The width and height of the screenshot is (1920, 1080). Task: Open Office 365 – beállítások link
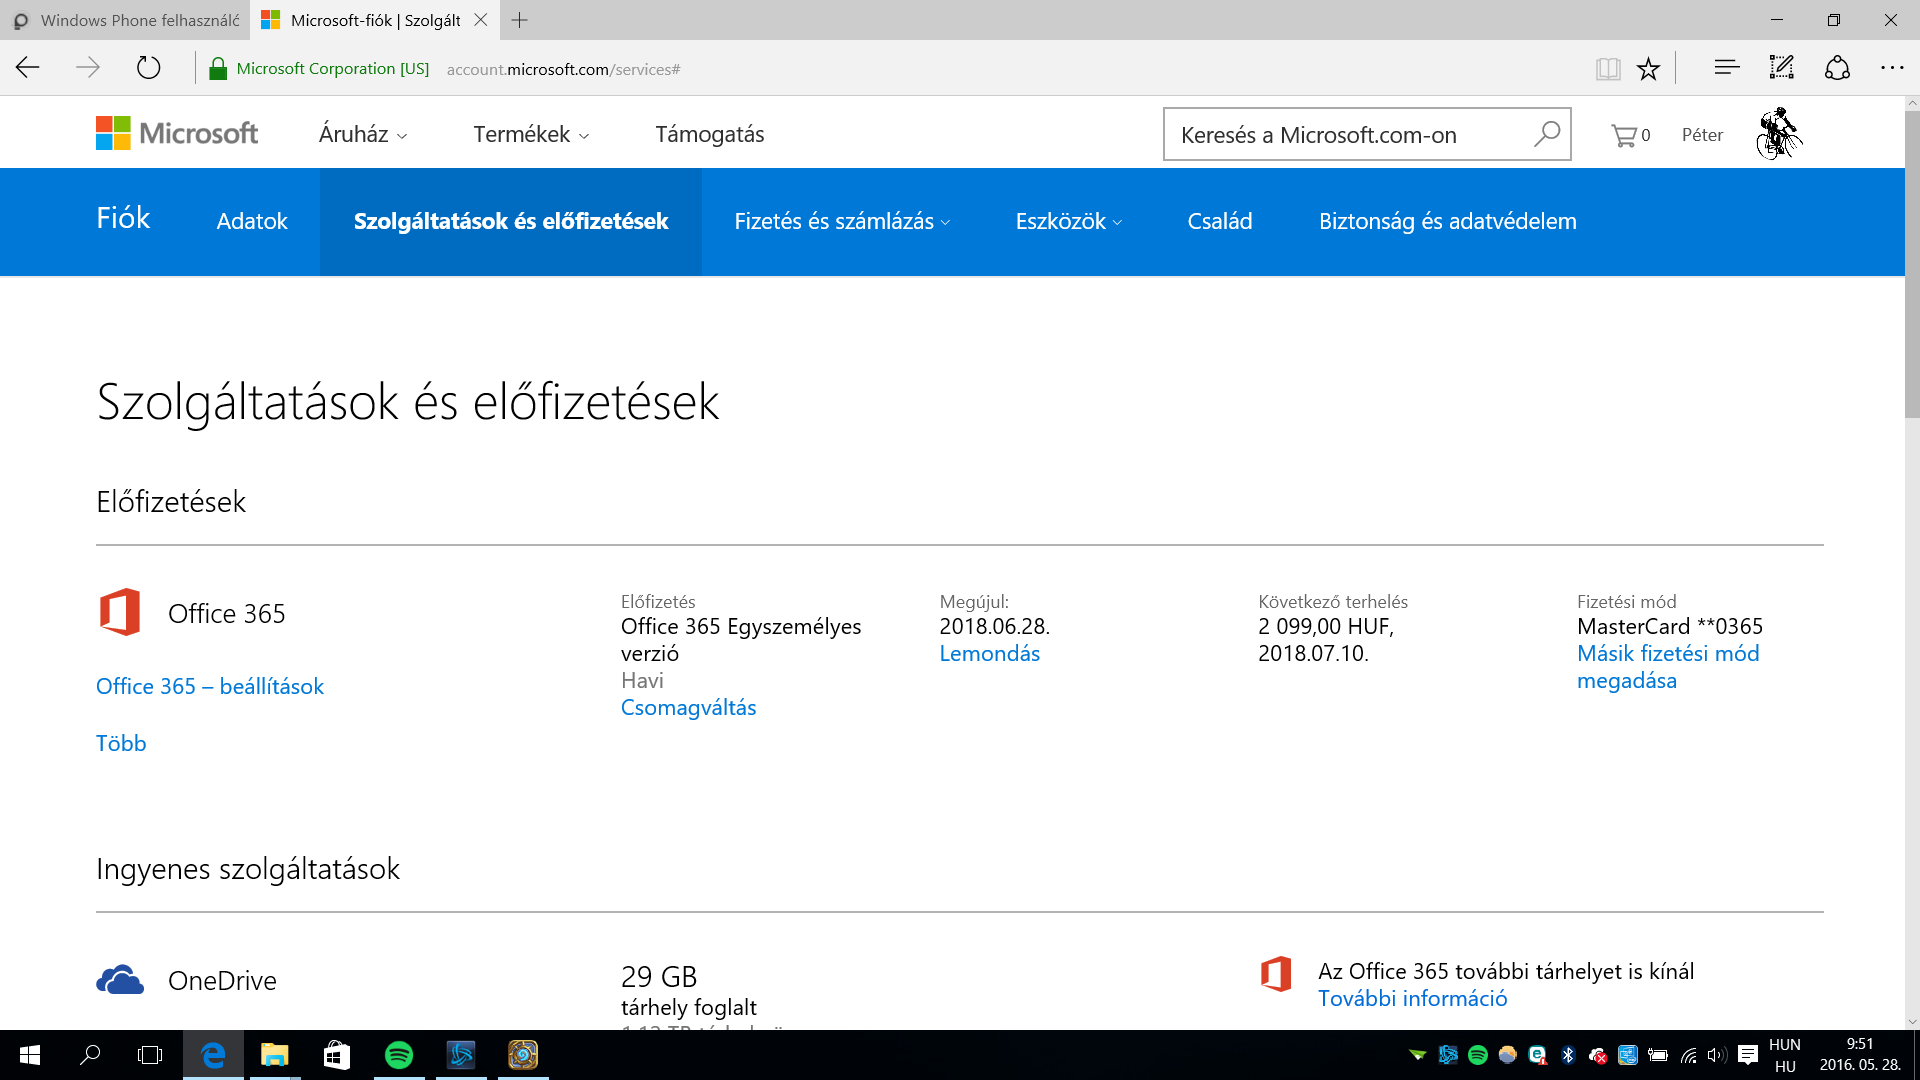210,686
